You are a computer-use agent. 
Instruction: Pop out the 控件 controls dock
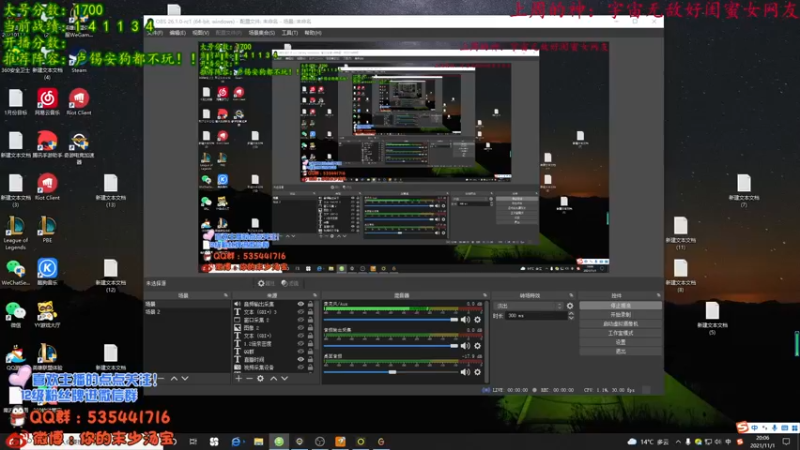tap(658, 295)
